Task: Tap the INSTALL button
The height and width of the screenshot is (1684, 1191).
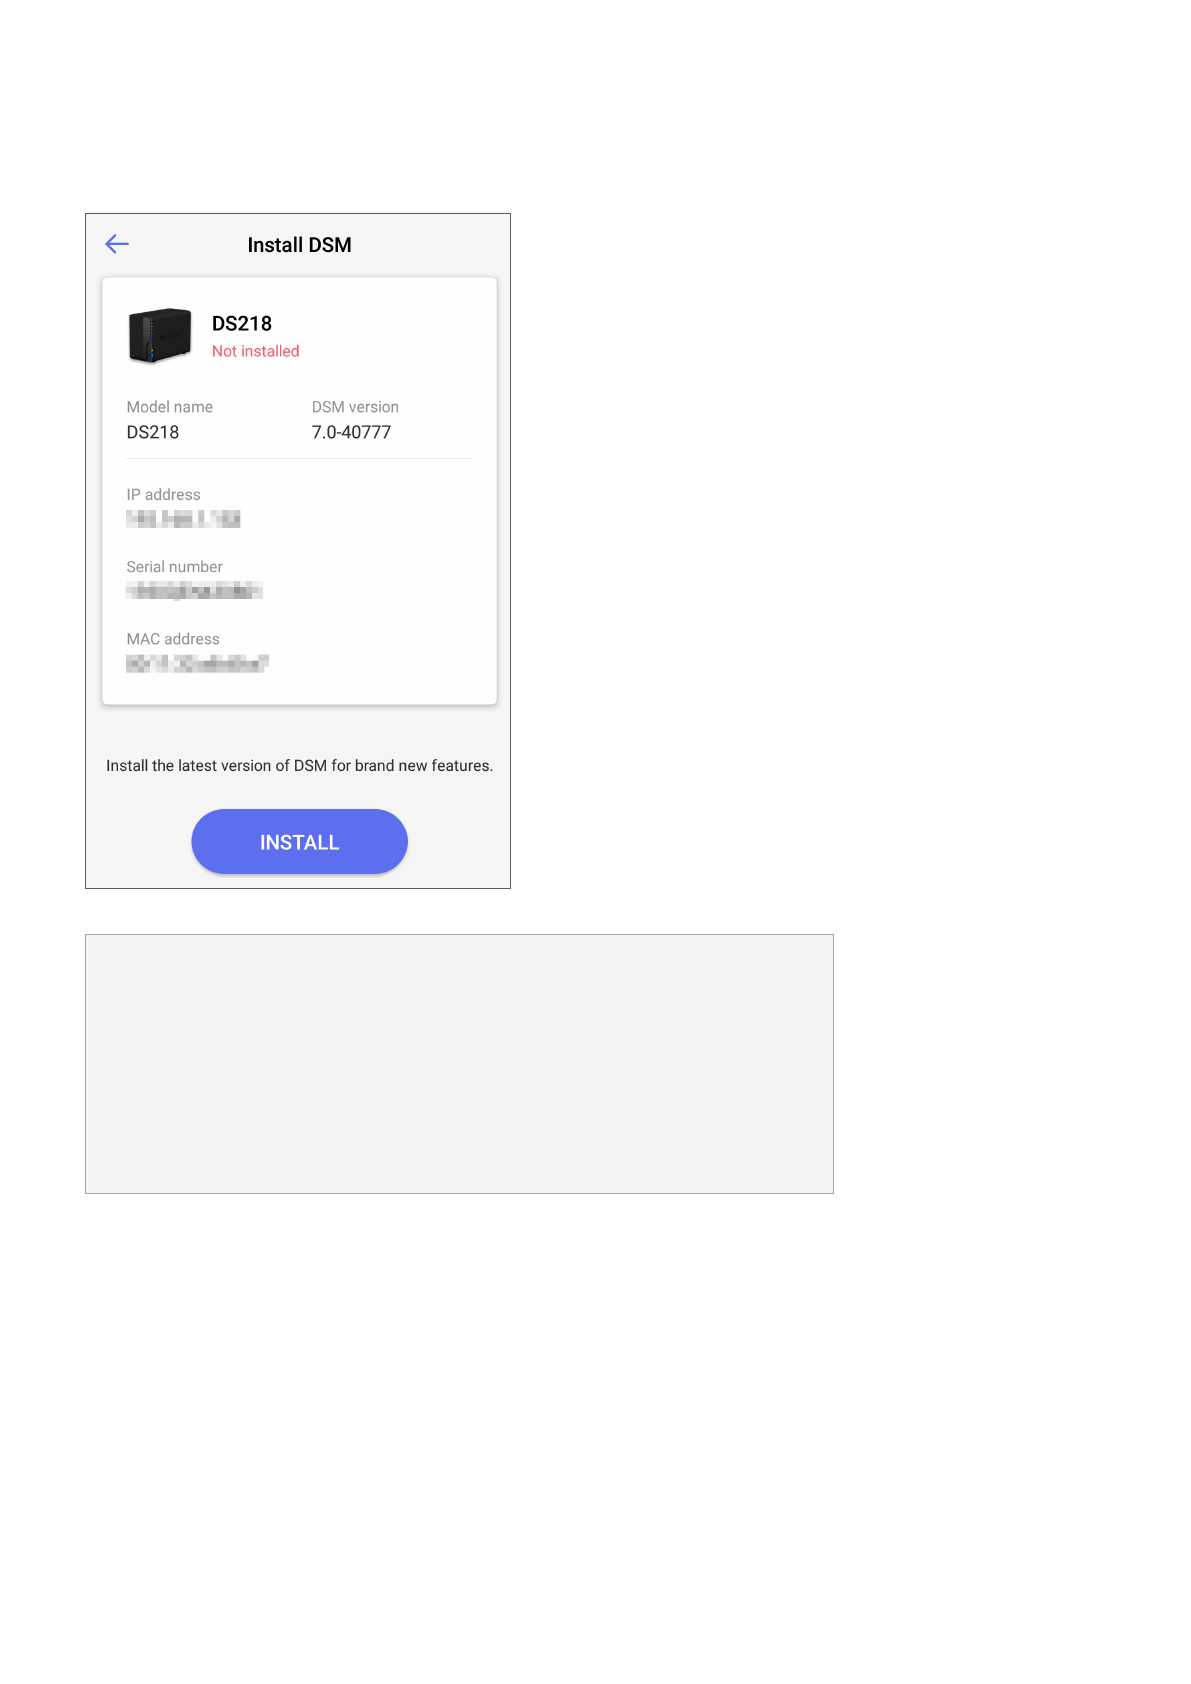Action: click(299, 842)
